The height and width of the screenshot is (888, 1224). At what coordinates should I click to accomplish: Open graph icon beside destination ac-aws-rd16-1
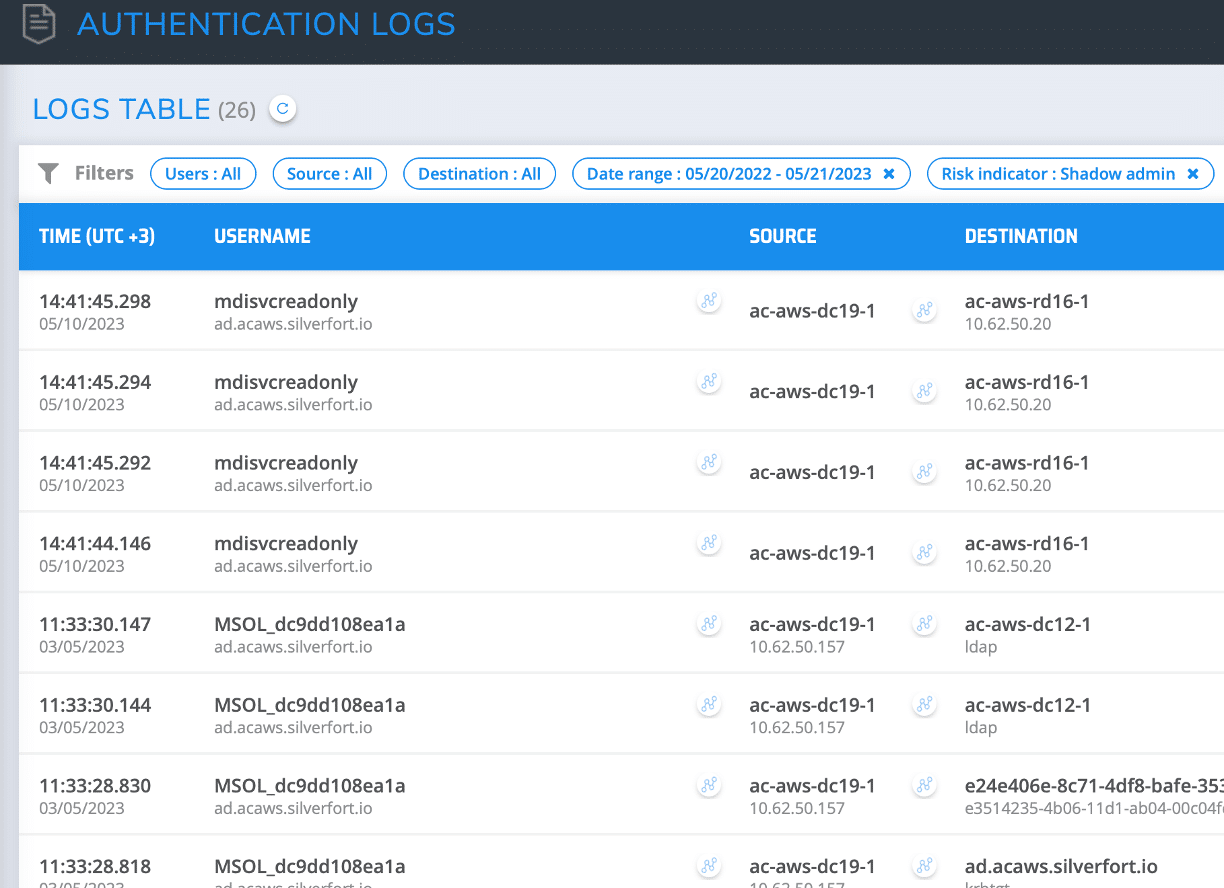924,310
